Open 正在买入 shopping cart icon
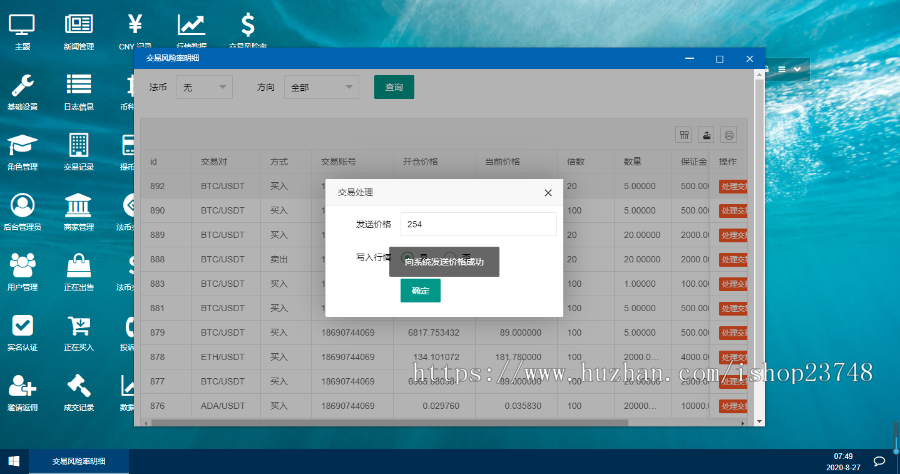Screen dimensions: 900x474 click(x=79, y=333)
